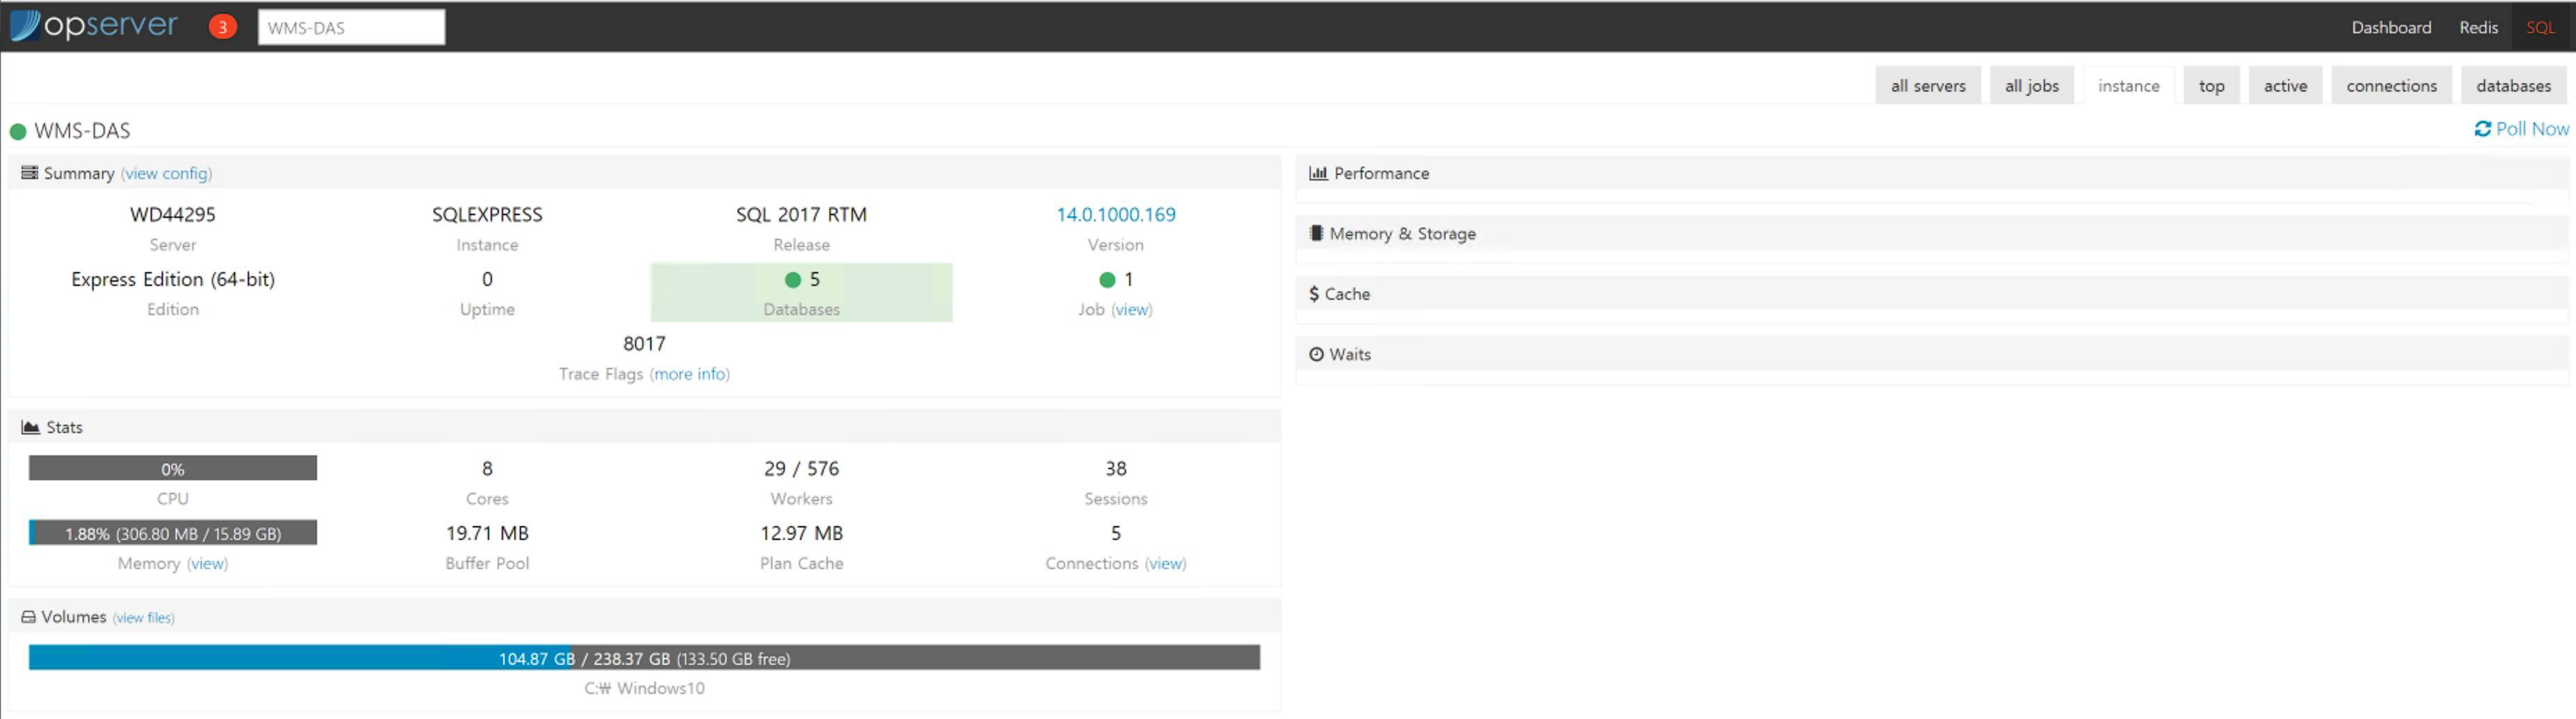This screenshot has height=719, width=2576.
Task: Click the green dot beside Databases count
Action: [793, 280]
